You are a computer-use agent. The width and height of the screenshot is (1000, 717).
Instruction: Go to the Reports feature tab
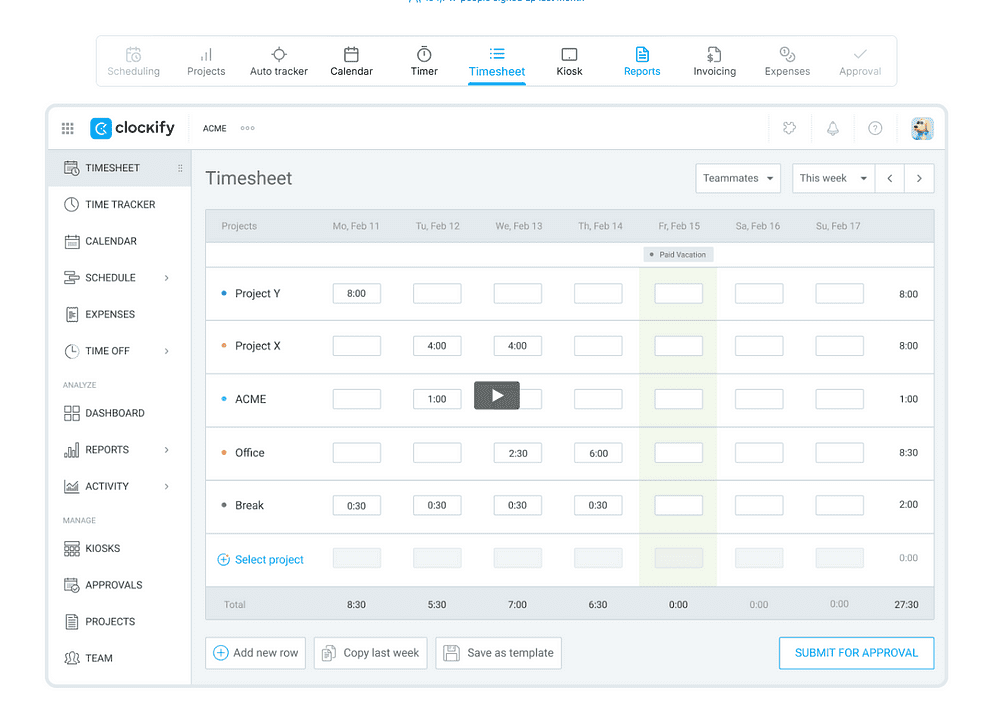(642, 61)
